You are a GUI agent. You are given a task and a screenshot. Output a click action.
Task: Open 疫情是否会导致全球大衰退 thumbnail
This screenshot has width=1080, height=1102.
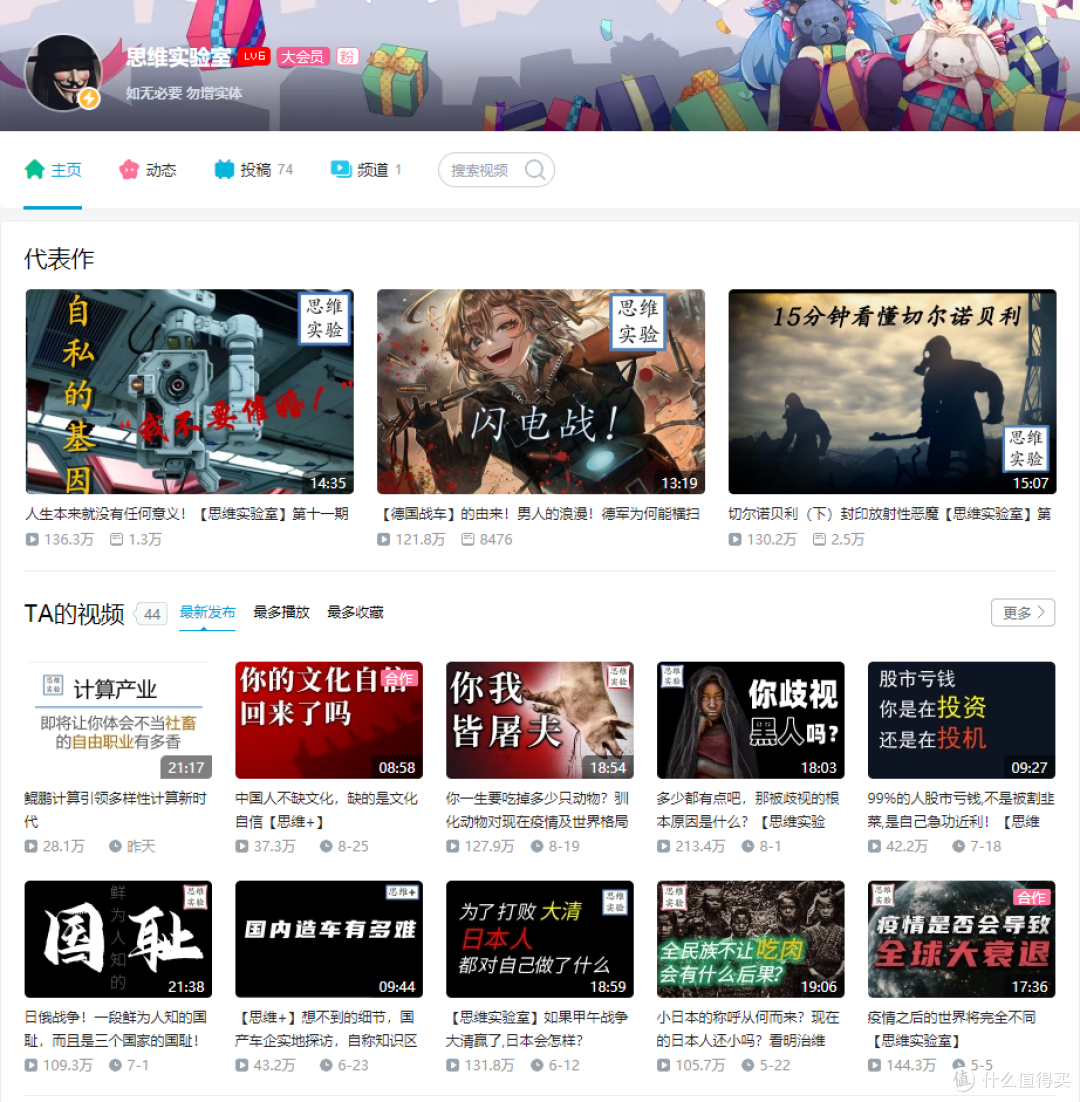point(961,939)
